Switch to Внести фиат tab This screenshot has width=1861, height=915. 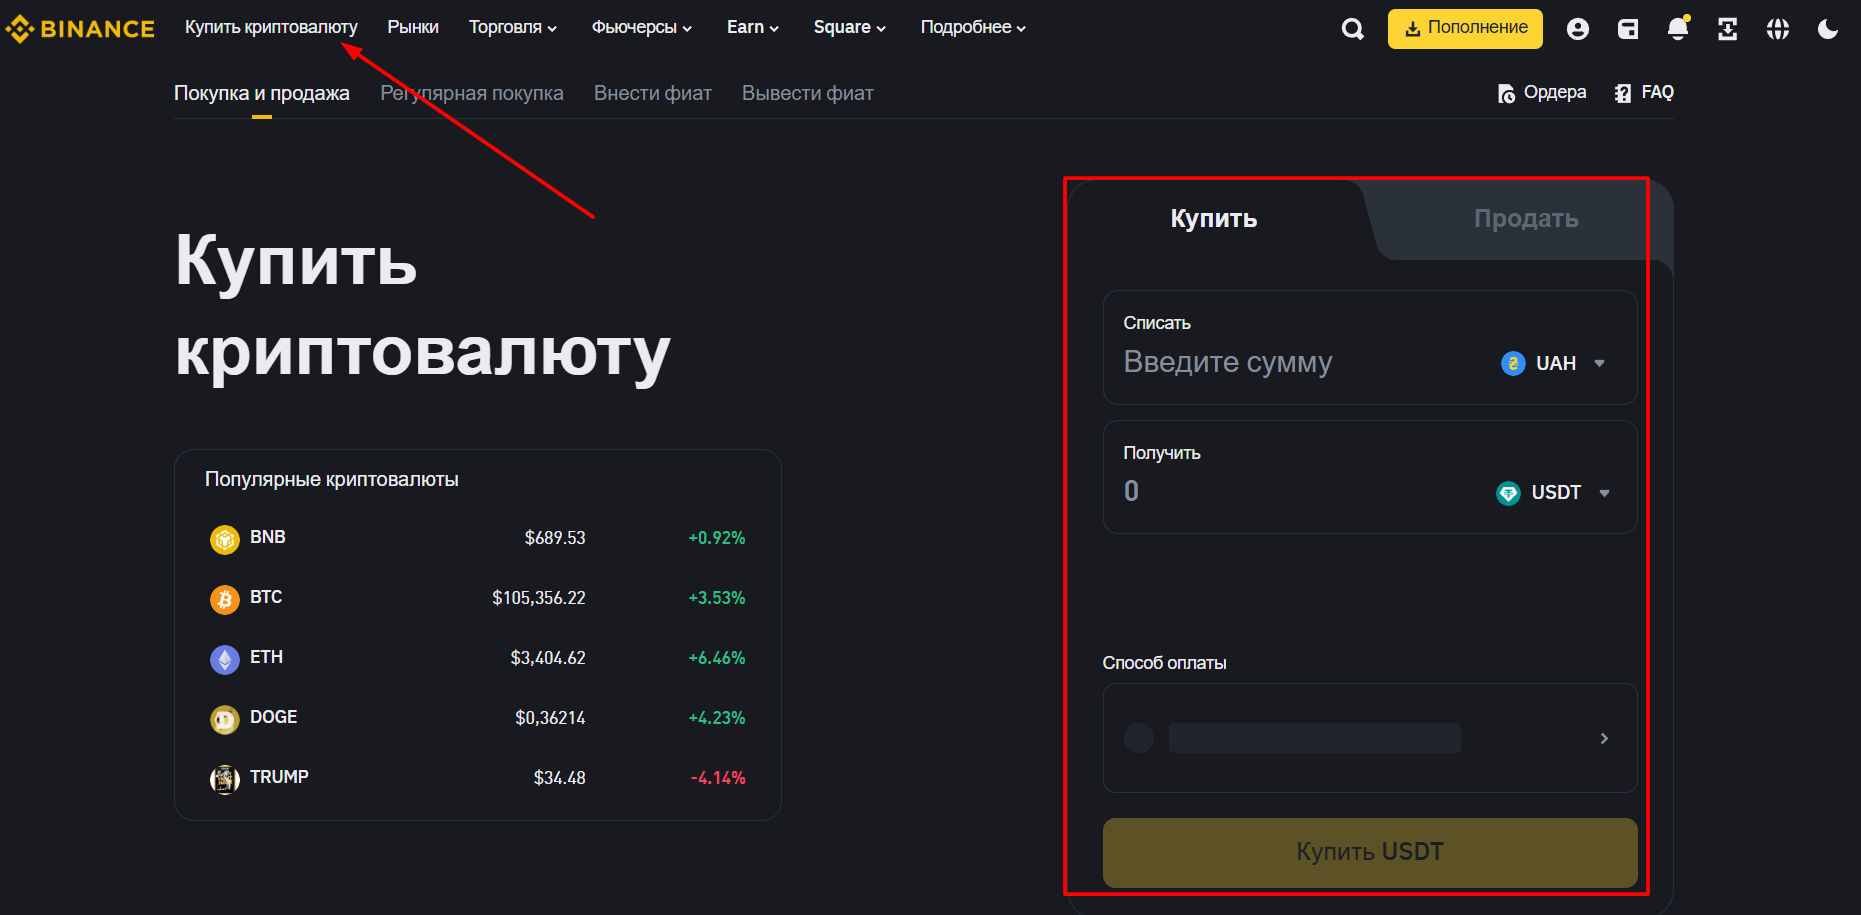pos(653,93)
